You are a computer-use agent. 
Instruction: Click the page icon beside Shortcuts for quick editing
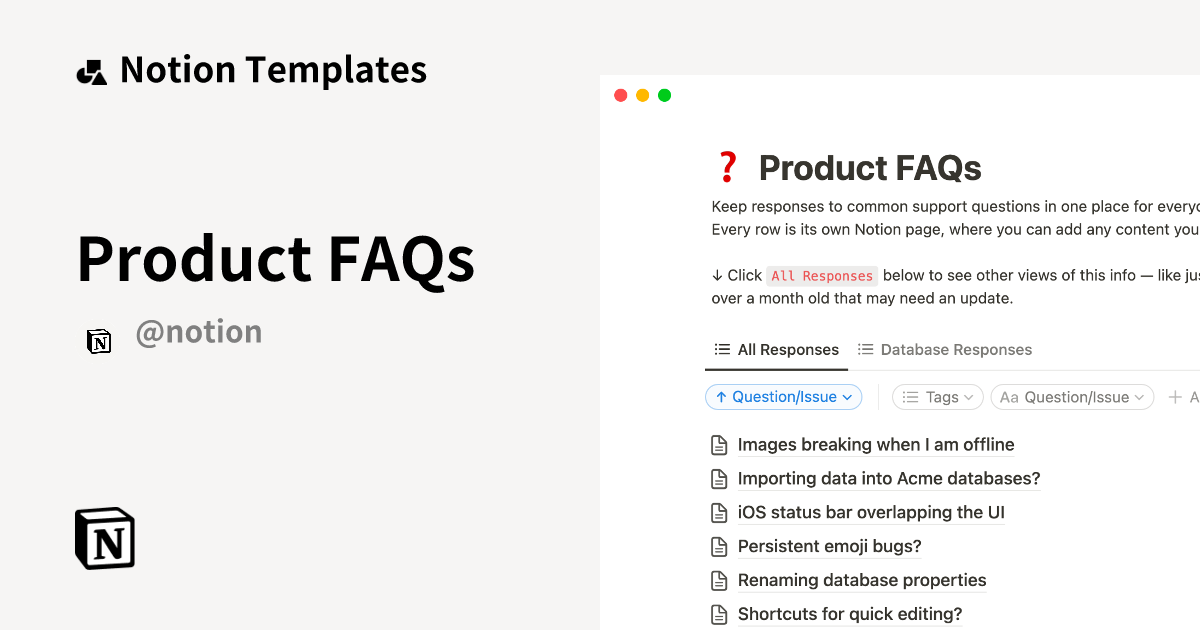point(718,615)
